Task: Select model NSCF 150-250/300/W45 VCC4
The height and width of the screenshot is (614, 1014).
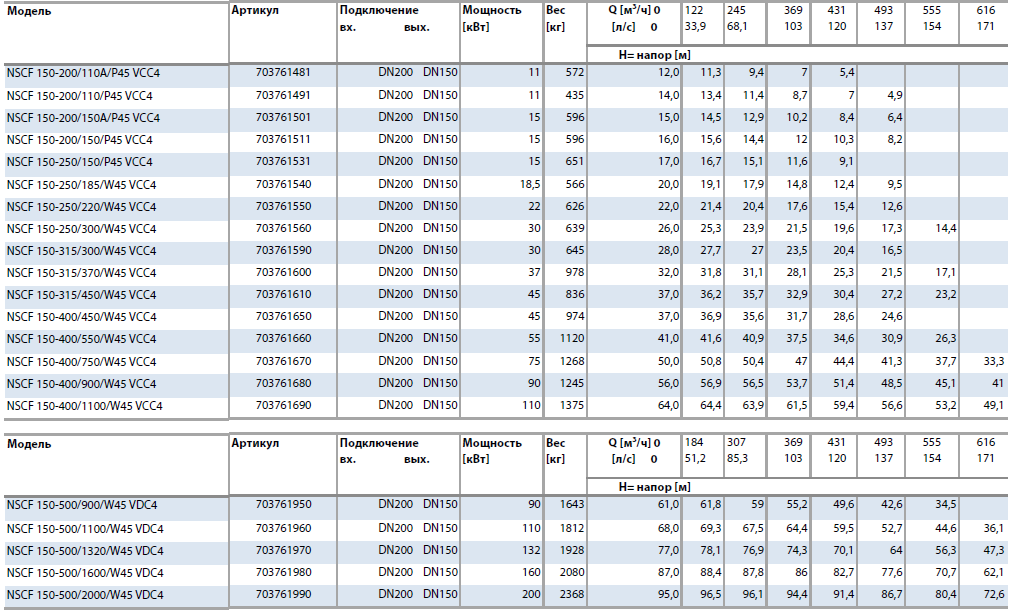Action: 82,228
